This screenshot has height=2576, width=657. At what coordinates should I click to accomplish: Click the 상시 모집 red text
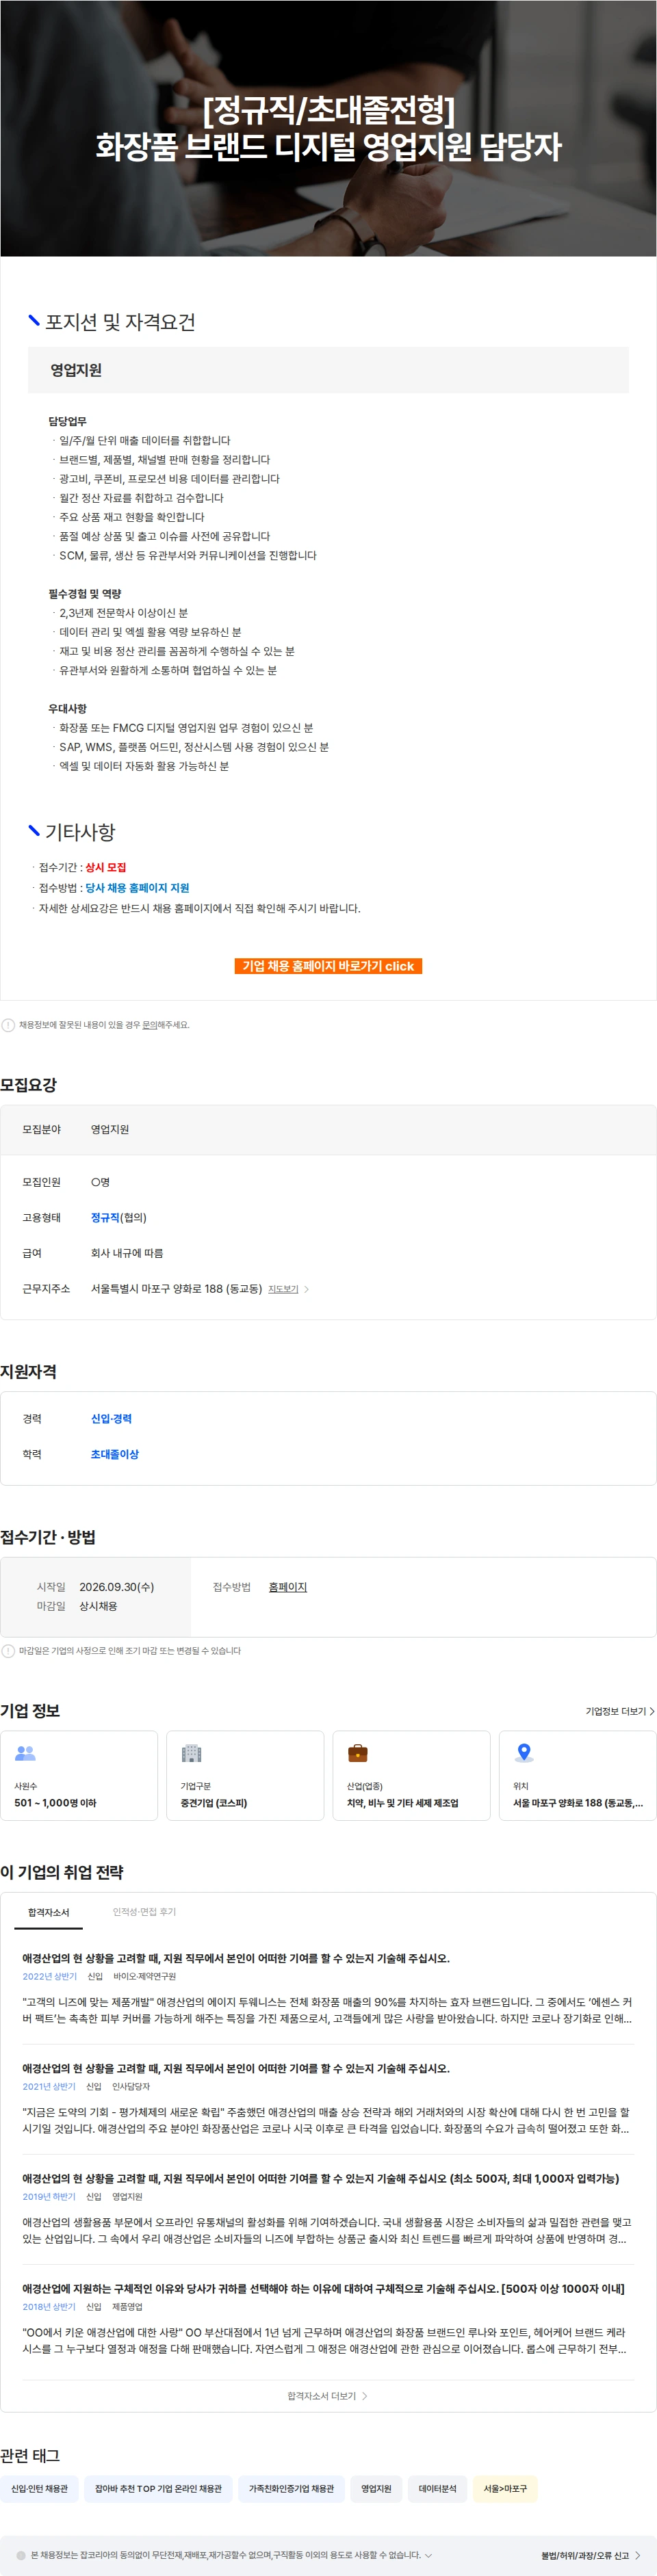106,868
